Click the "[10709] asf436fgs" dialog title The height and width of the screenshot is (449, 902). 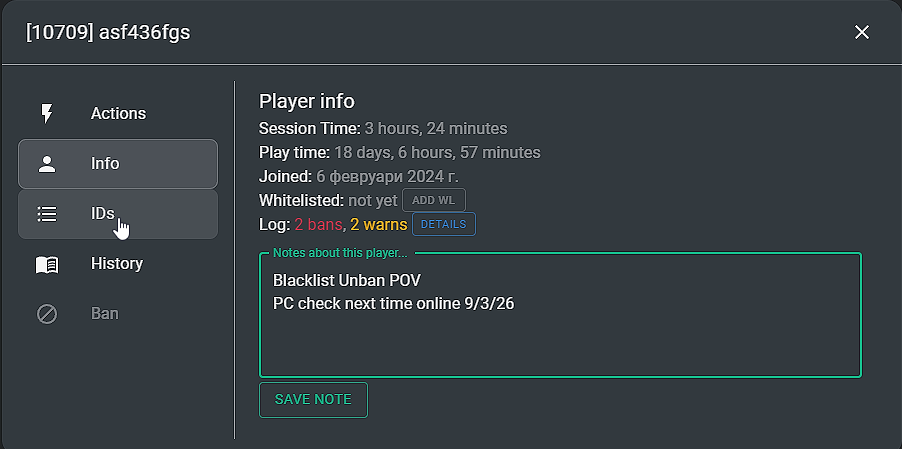(108, 32)
